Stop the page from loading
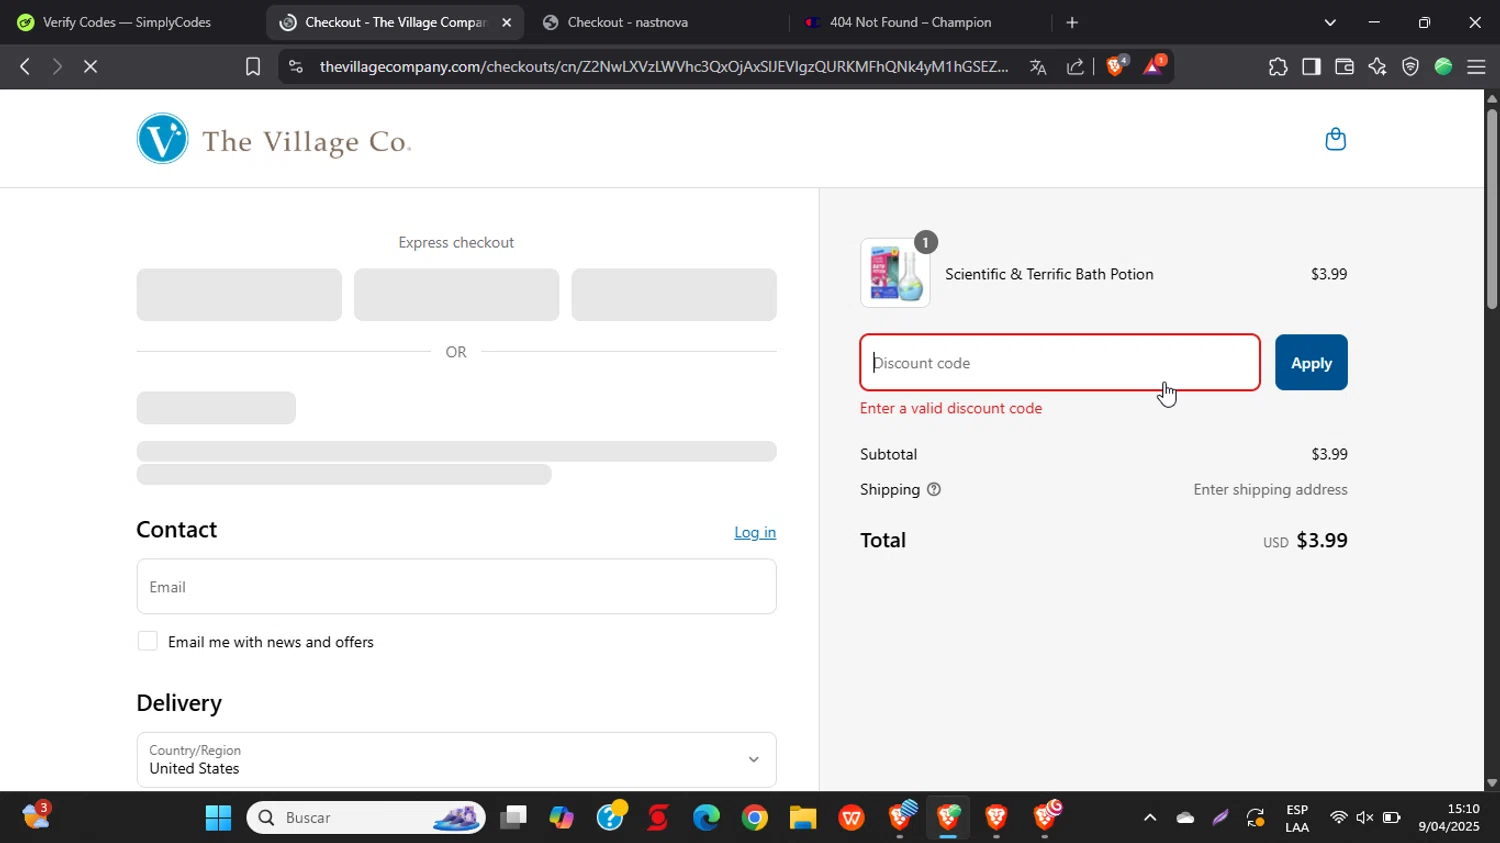Screen dimensions: 1500x843 tap(90, 67)
